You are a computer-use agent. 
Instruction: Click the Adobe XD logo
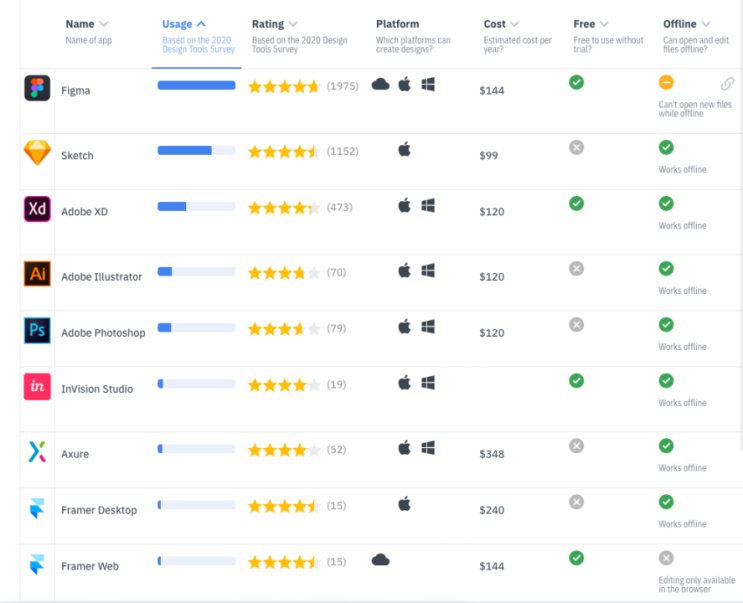pyautogui.click(x=37, y=209)
